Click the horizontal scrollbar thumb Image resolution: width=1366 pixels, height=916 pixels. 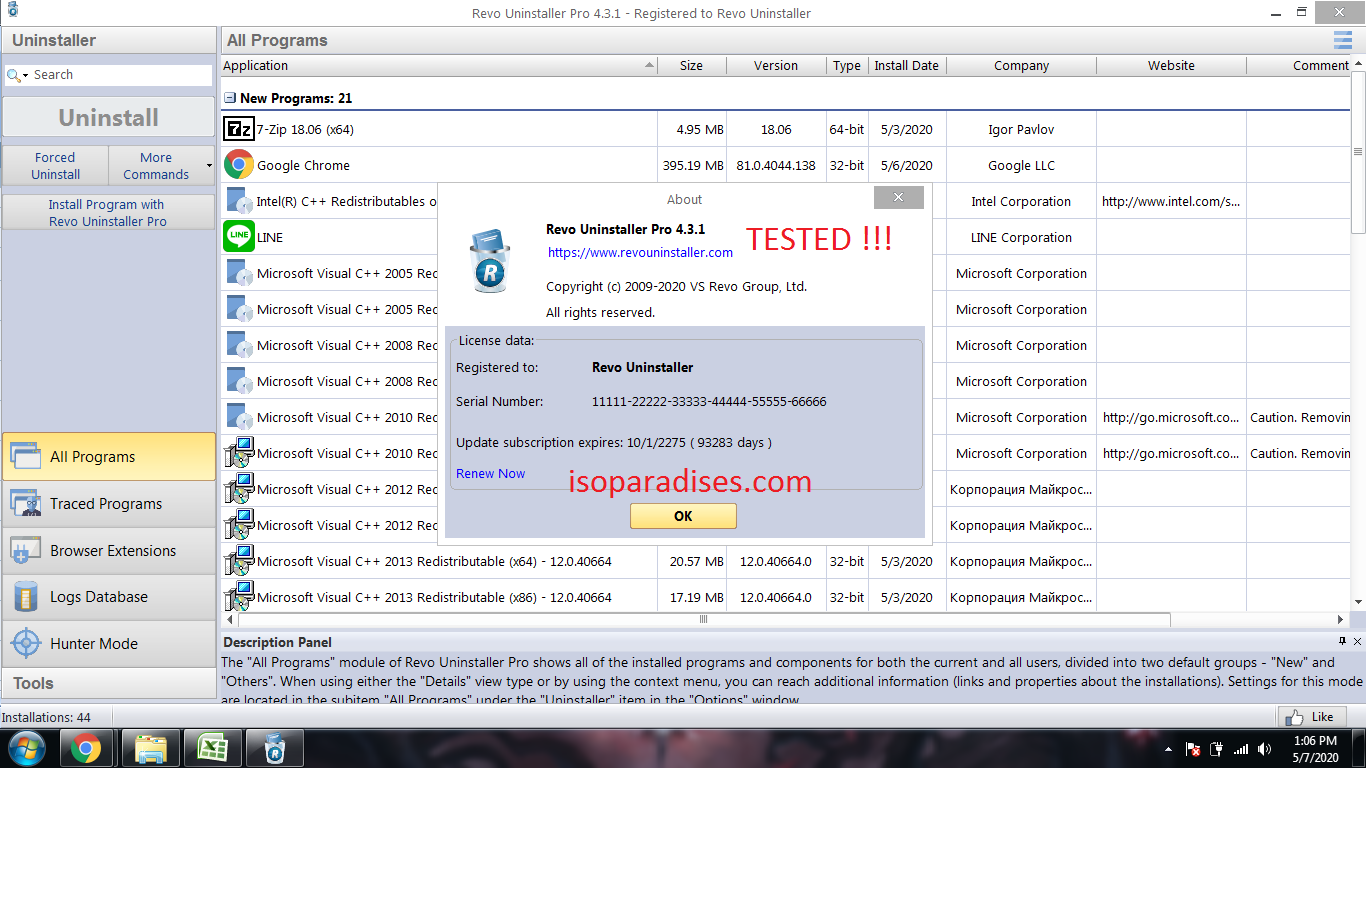point(703,619)
